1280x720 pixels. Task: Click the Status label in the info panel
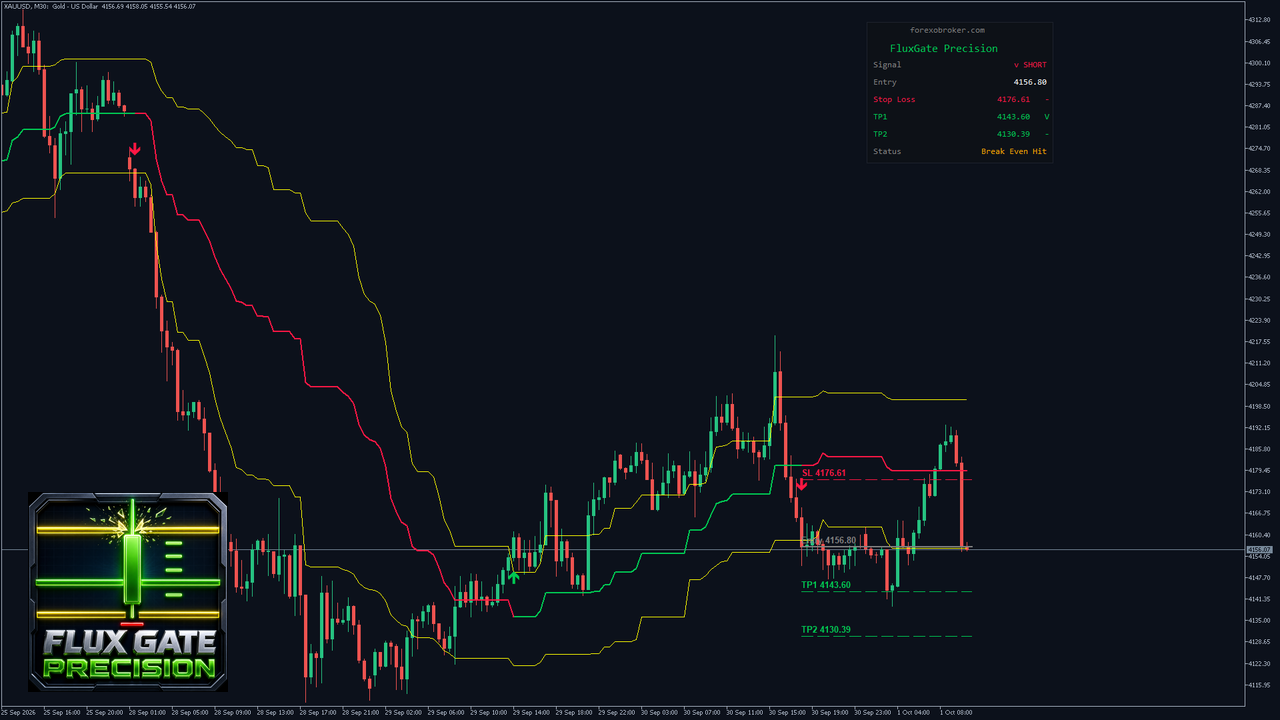887,151
